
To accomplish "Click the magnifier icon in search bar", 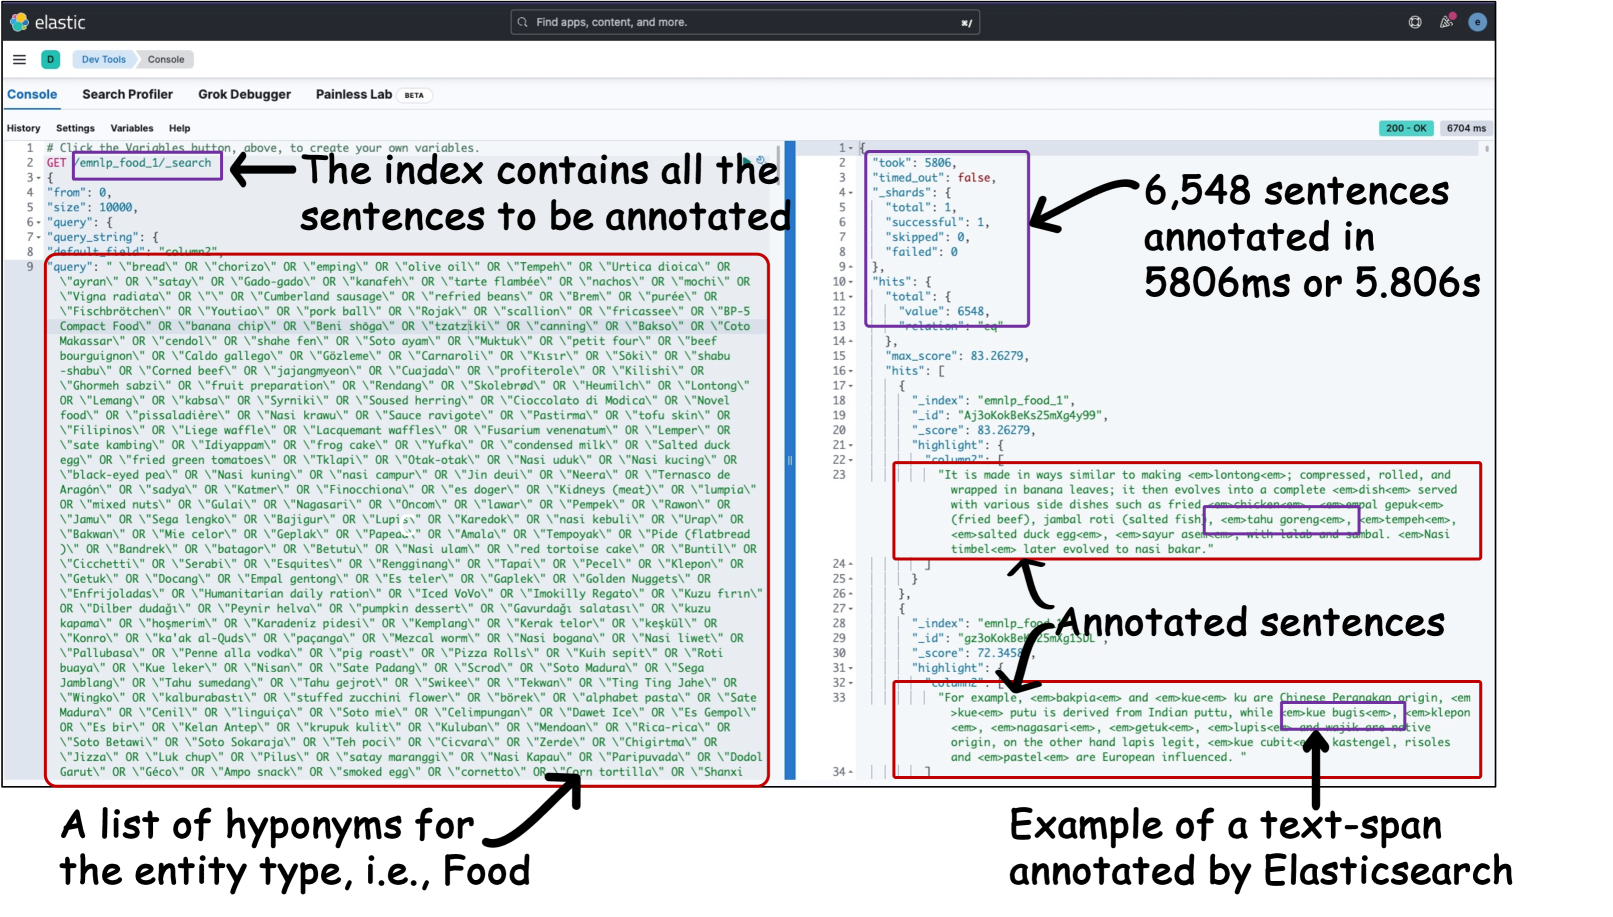I will click(x=522, y=22).
